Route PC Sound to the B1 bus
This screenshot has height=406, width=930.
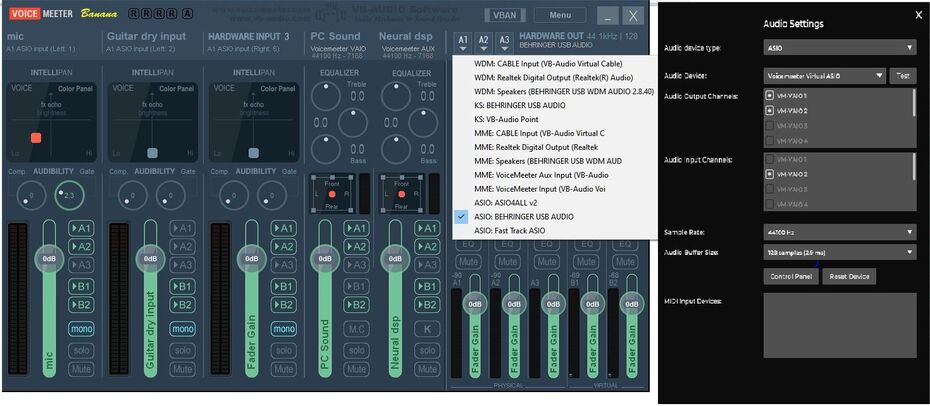tap(356, 287)
